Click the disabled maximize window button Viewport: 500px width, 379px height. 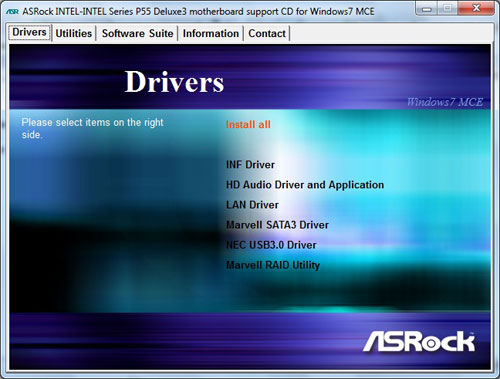447,9
